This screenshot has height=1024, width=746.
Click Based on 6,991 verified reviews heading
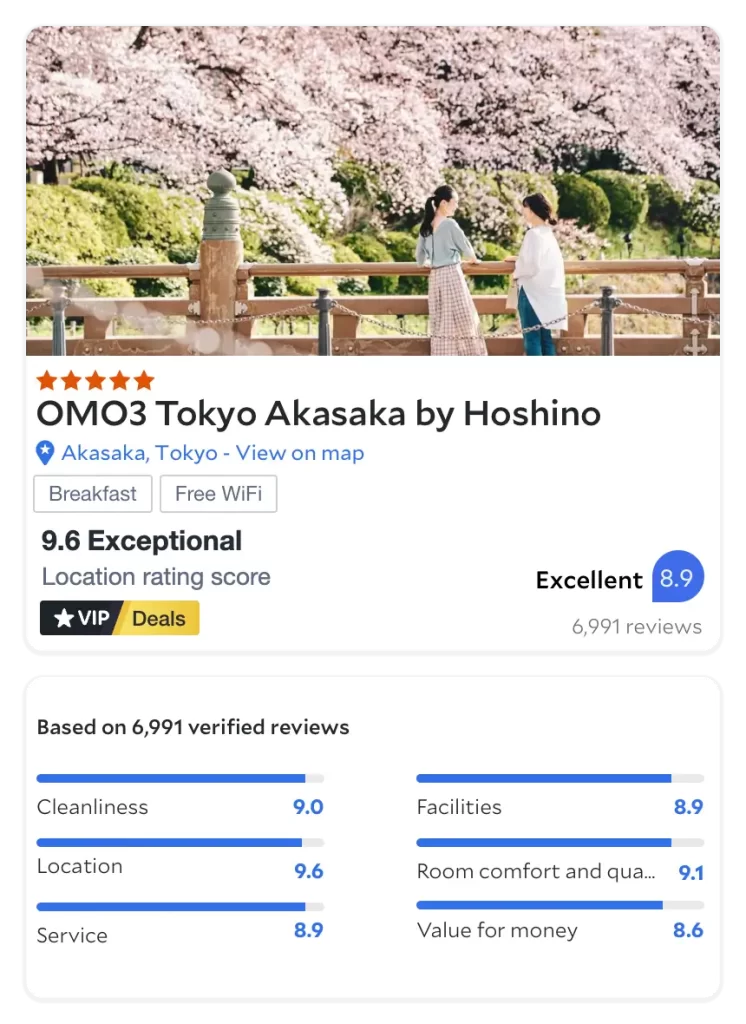[x=193, y=727]
